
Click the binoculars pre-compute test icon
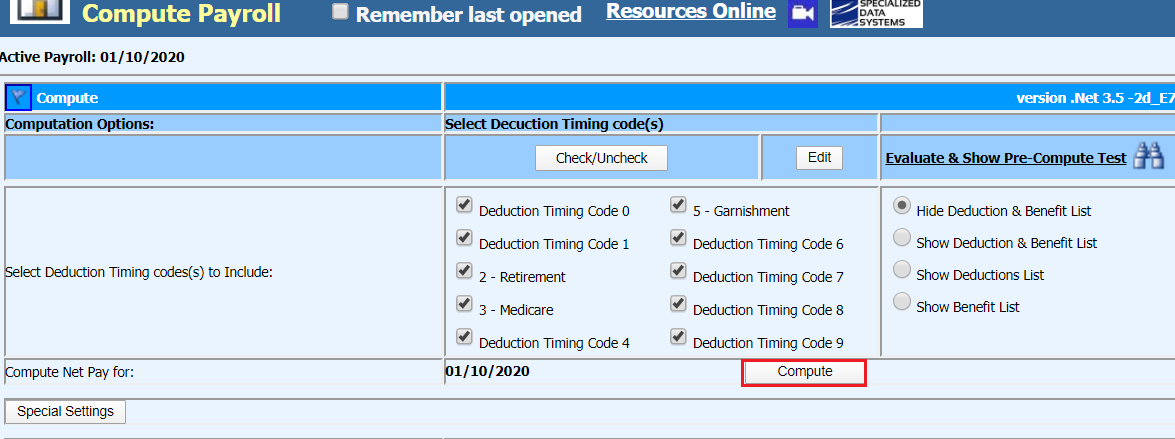click(x=1148, y=157)
